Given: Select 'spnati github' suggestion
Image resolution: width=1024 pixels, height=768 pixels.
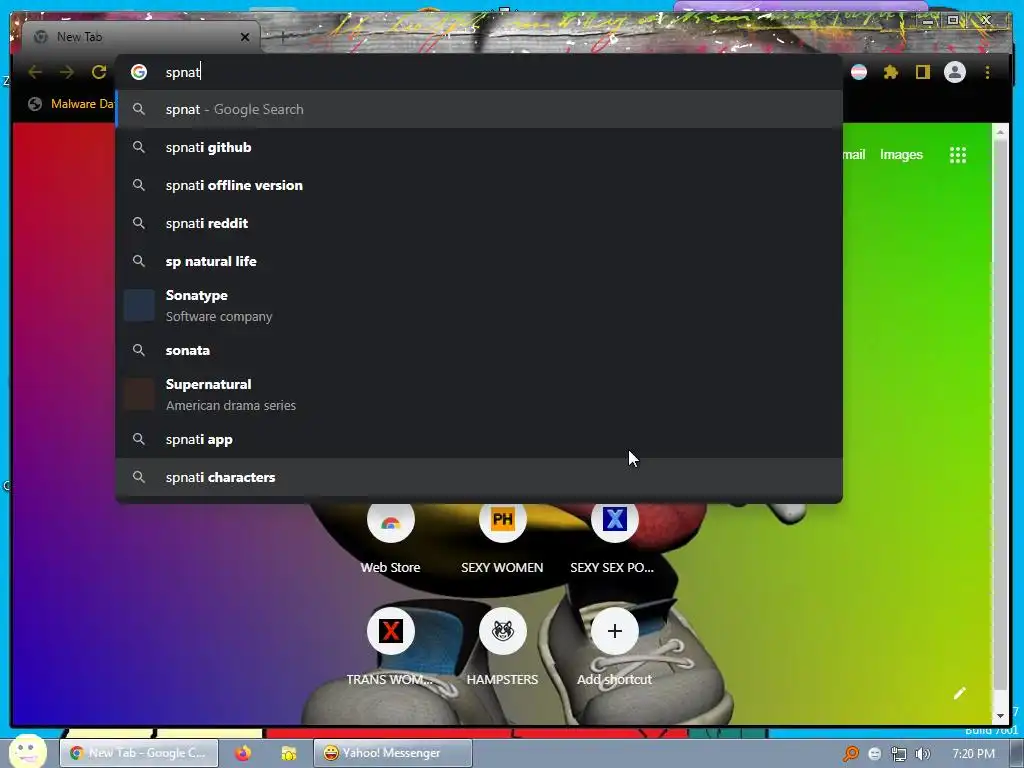Looking at the screenshot, I should [x=479, y=147].
